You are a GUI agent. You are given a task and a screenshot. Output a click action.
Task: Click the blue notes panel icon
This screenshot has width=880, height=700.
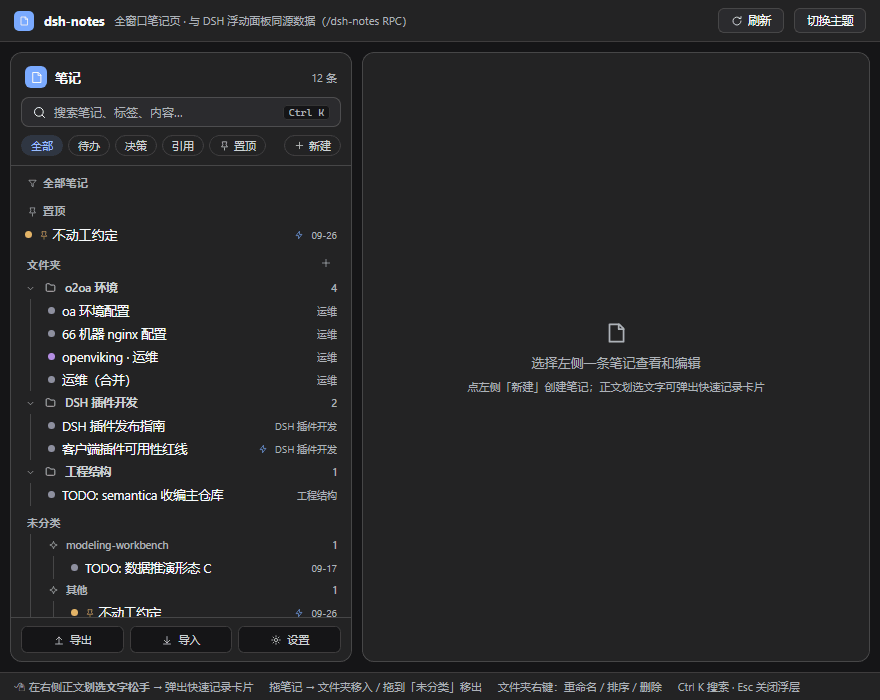[x=36, y=77]
